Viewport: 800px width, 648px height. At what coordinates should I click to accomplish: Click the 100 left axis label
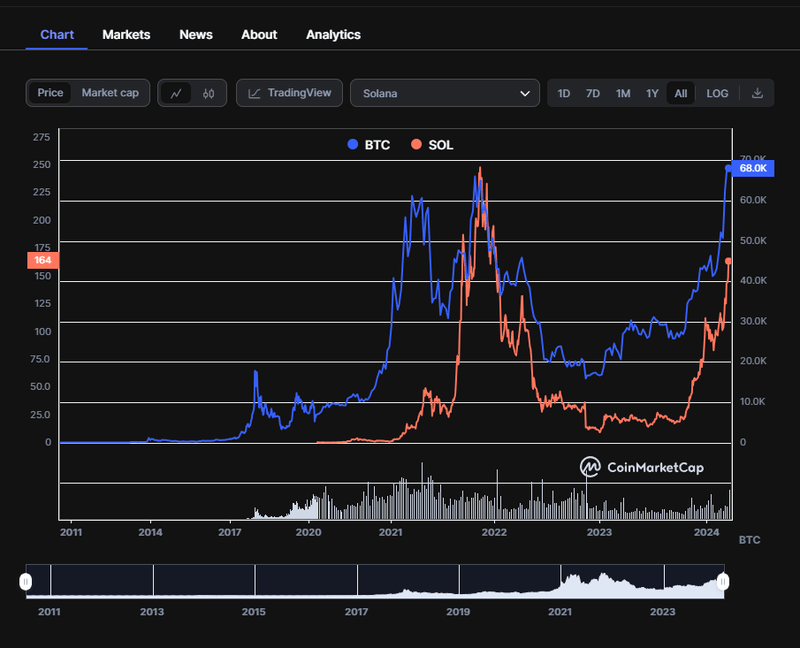(43, 332)
